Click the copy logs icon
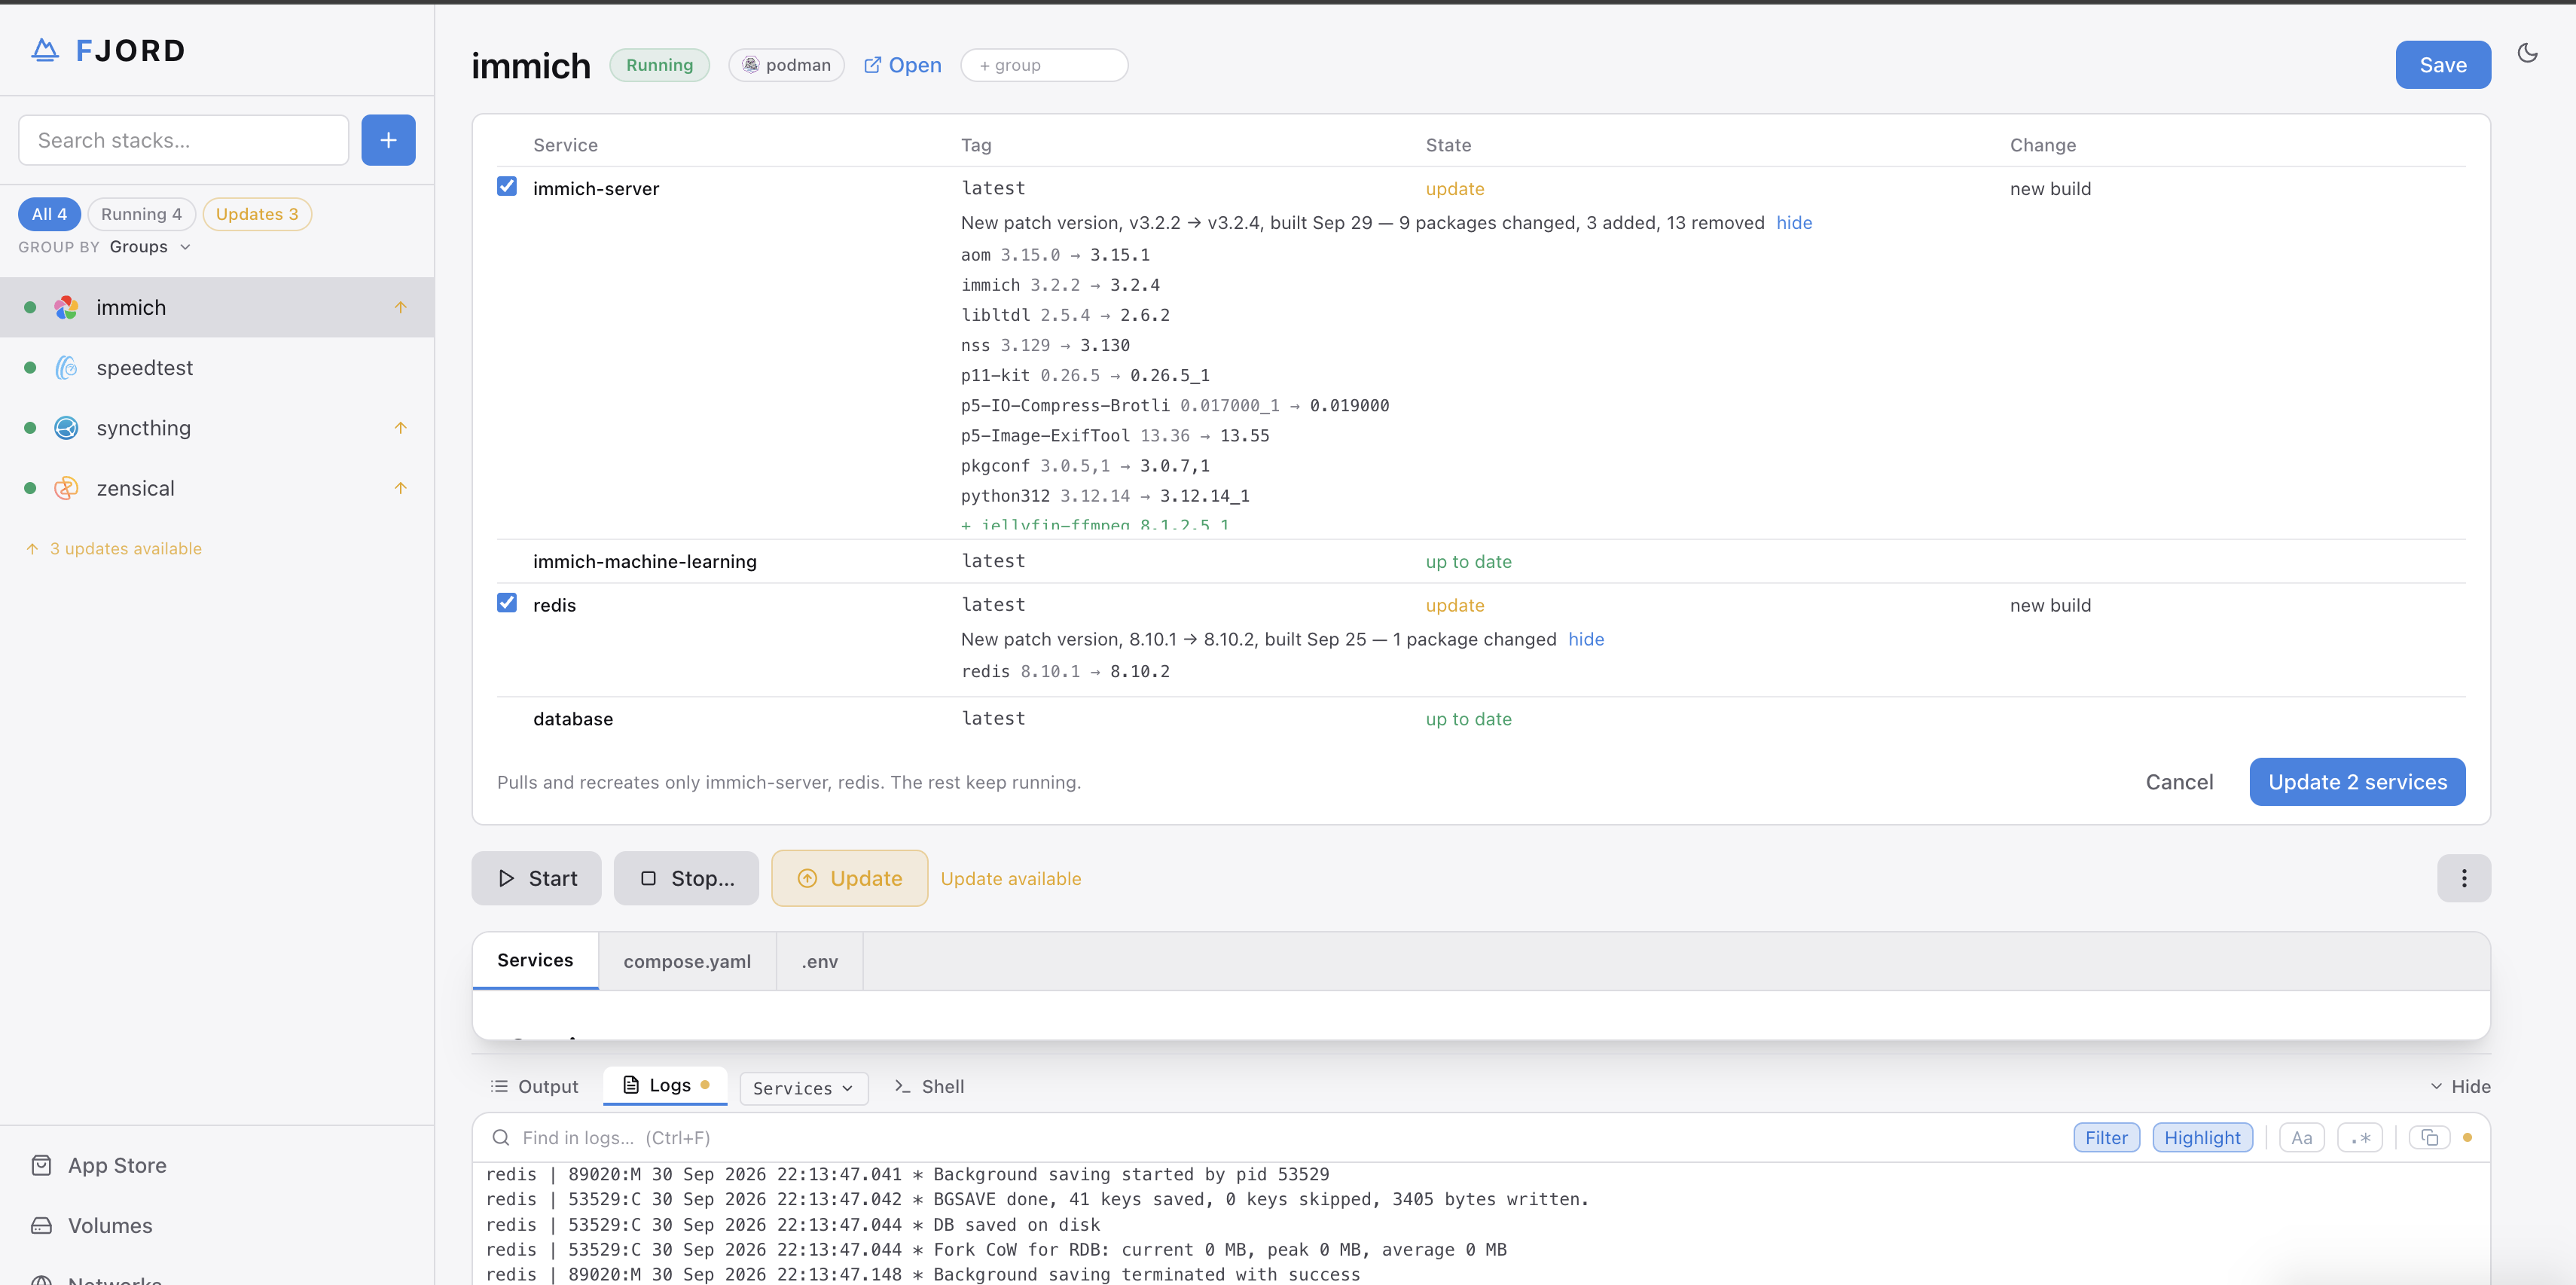The image size is (2576, 1285). coord(2429,1137)
